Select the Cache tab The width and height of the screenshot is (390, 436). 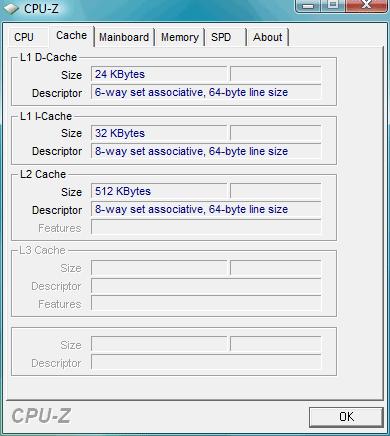(x=72, y=35)
